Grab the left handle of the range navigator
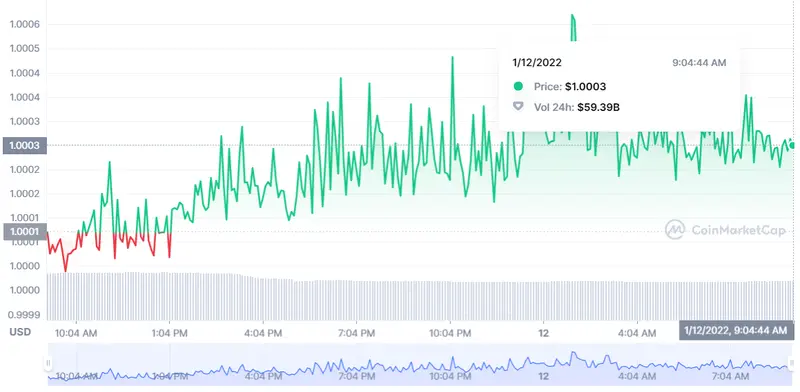Image resolution: width=800 pixels, height=392 pixels. click(48, 363)
